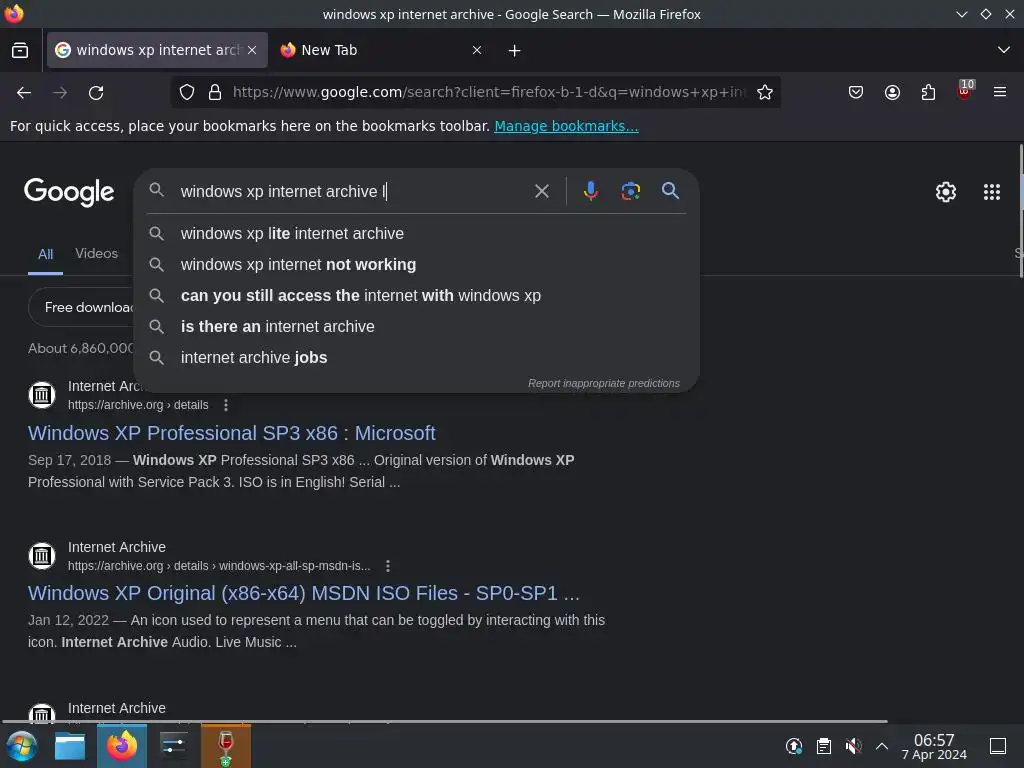Open Save to Pocket icon
The width and height of the screenshot is (1024, 768).
(x=856, y=93)
